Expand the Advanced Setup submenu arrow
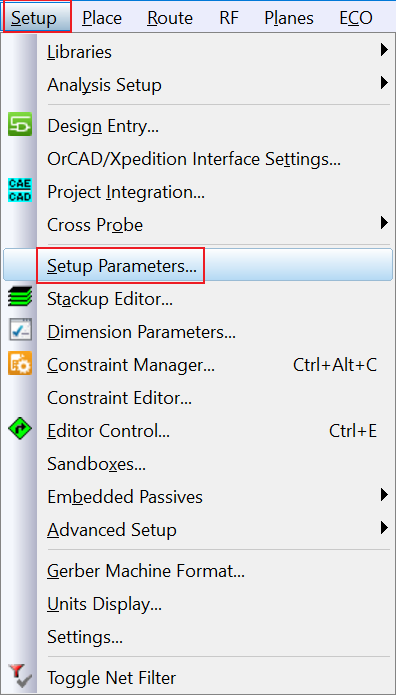Screen dimensions: 396x695 point(384,528)
